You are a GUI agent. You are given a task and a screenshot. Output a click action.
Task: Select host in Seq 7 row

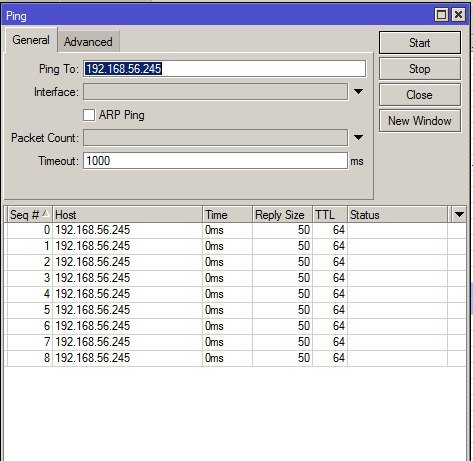click(x=93, y=342)
